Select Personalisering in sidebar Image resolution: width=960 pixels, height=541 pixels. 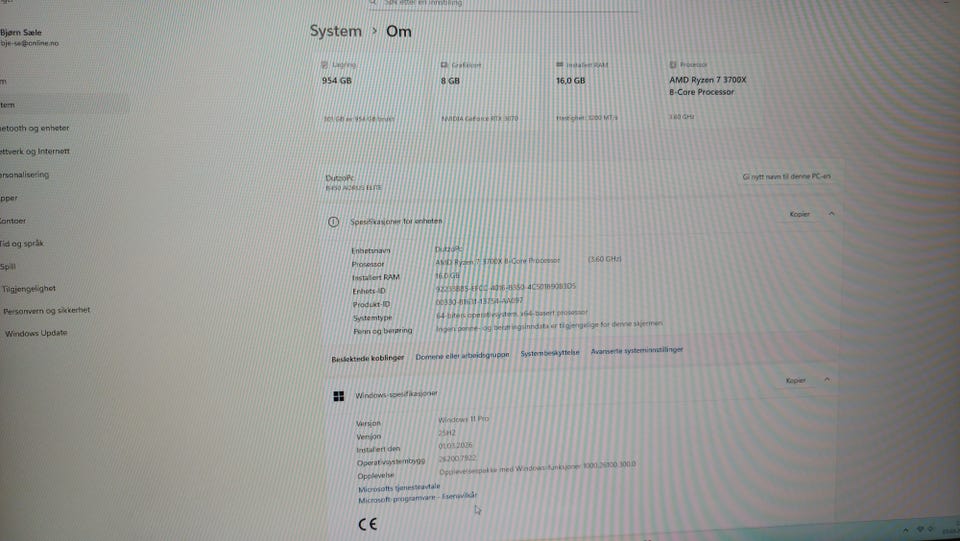tap(24, 174)
